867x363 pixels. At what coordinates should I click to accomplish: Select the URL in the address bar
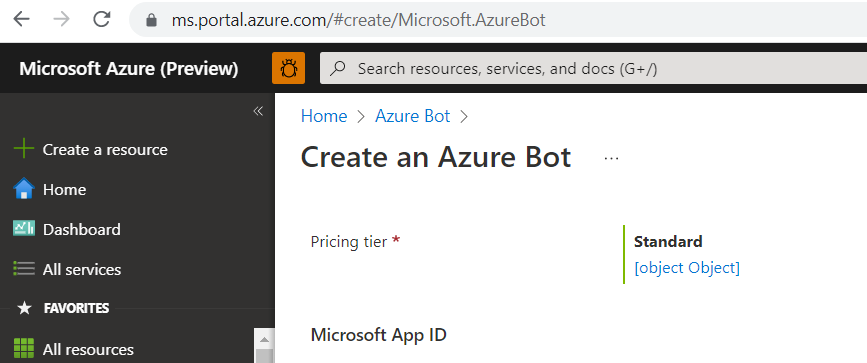coord(358,20)
